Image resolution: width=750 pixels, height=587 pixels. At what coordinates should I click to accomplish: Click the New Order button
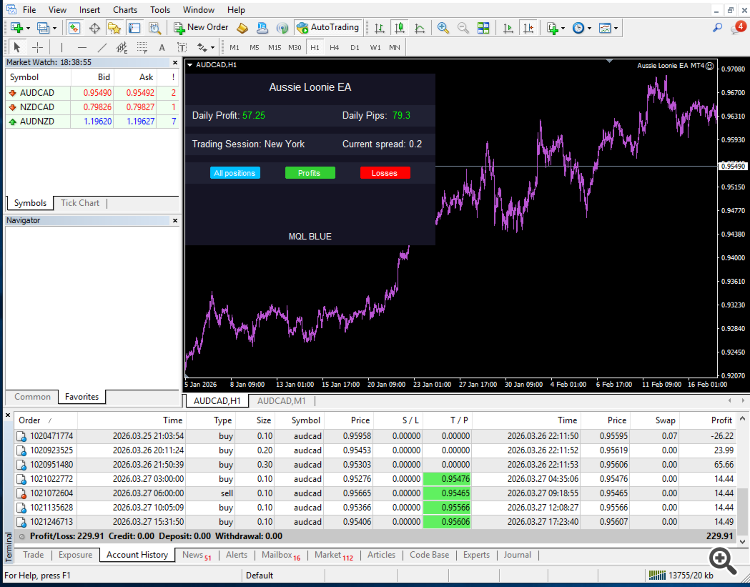201,28
